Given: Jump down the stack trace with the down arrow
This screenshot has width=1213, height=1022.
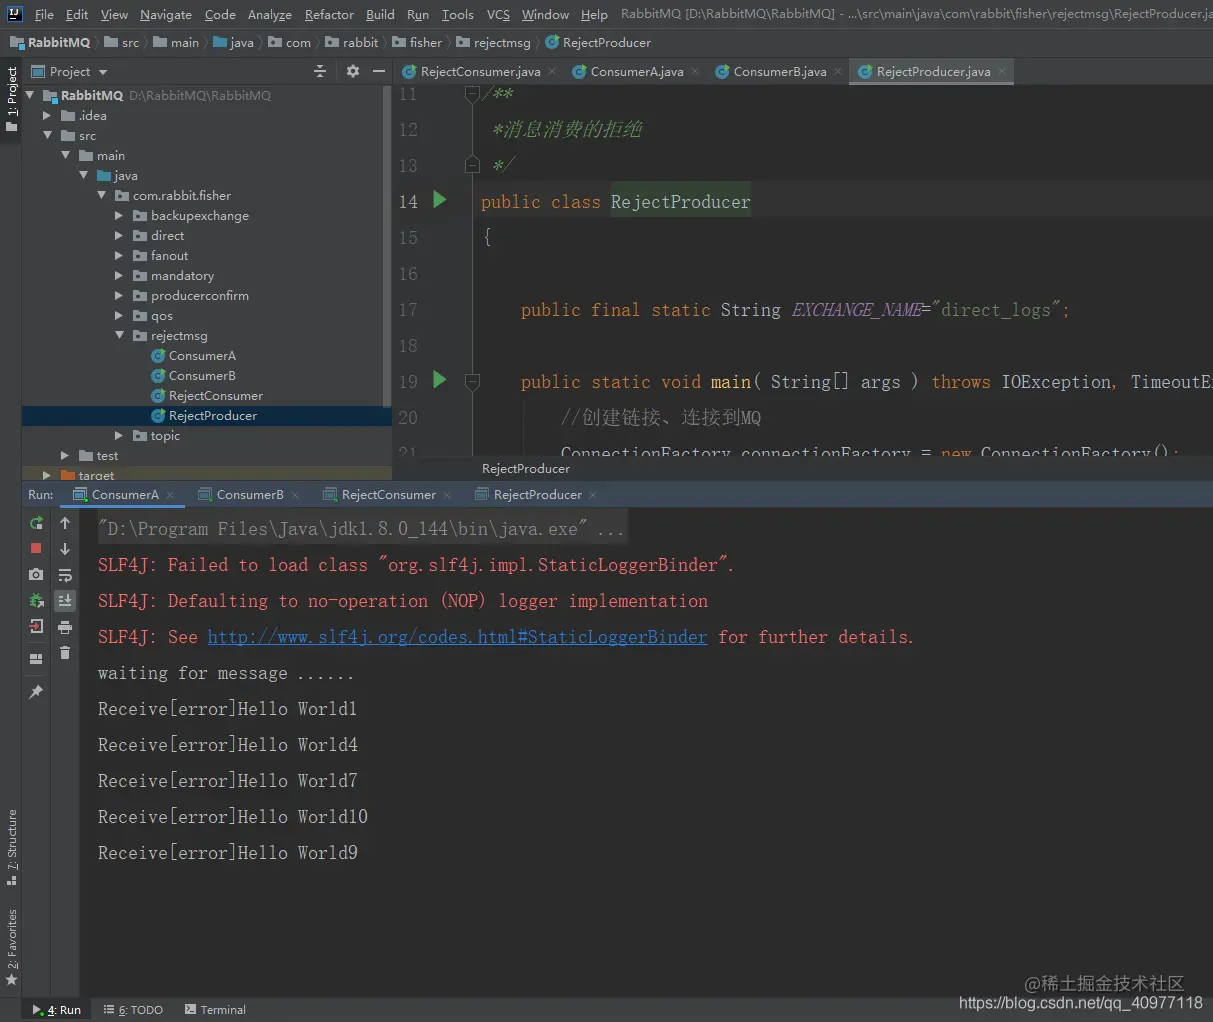Looking at the screenshot, I should [65, 549].
